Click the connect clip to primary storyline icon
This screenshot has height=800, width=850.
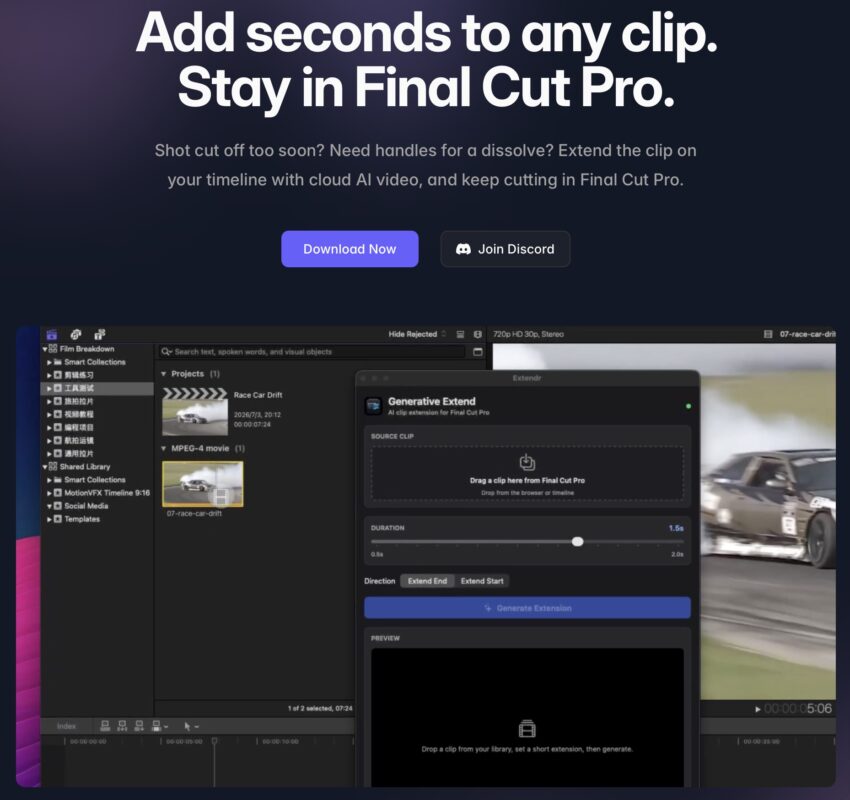click(x=105, y=726)
